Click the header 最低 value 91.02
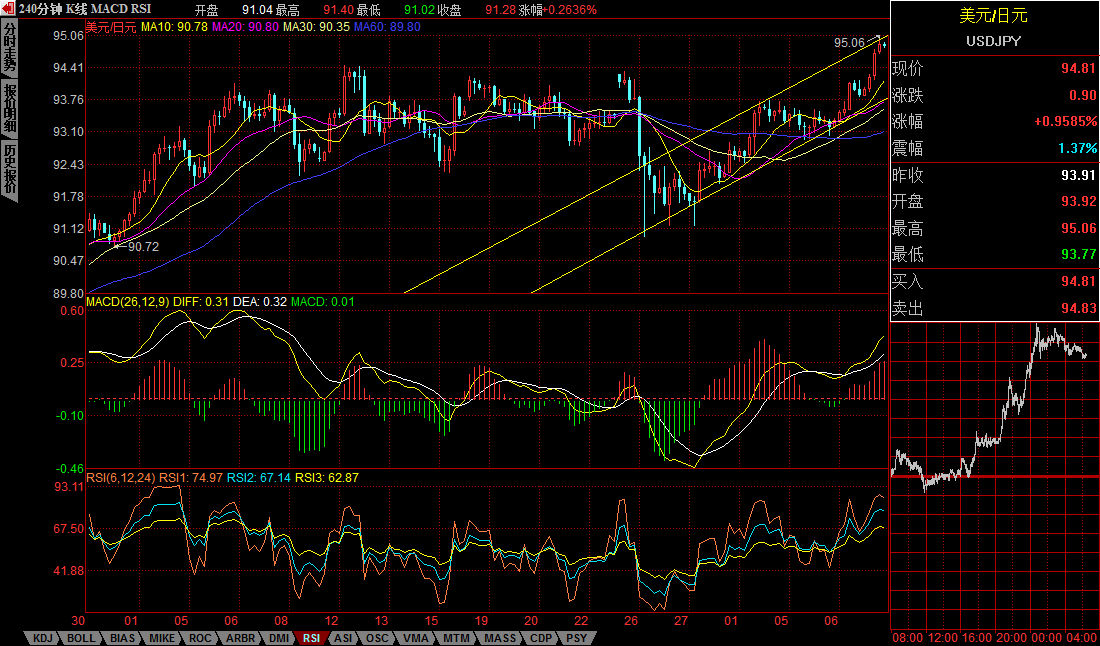The image size is (1100, 646). [x=420, y=10]
